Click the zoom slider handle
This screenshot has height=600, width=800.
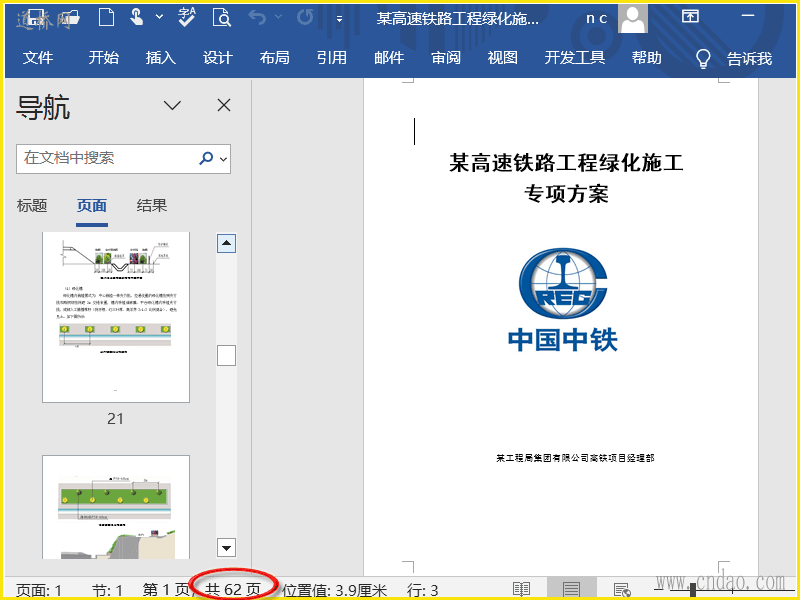[x=693, y=590]
